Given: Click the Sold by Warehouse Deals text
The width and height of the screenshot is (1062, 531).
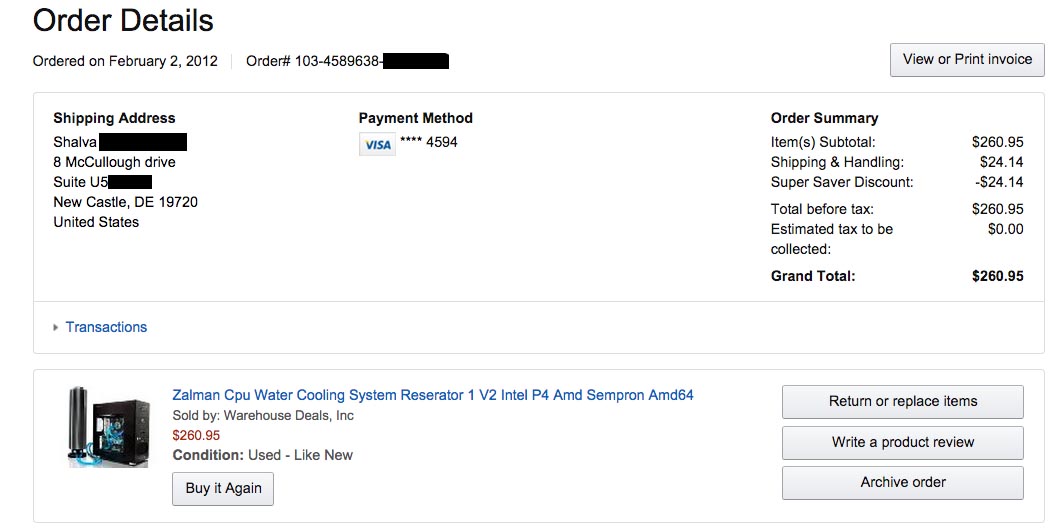Looking at the screenshot, I should point(263,415).
